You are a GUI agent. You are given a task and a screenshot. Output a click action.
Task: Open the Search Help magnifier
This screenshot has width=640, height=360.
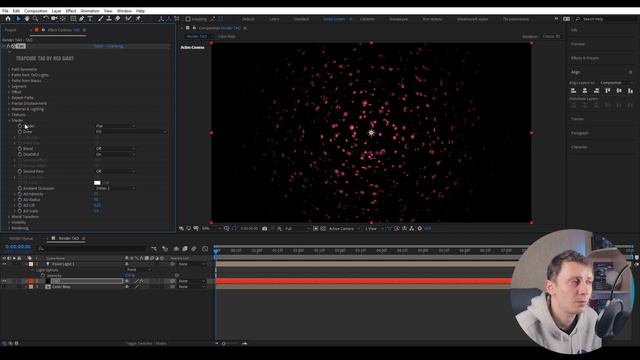[578, 19]
